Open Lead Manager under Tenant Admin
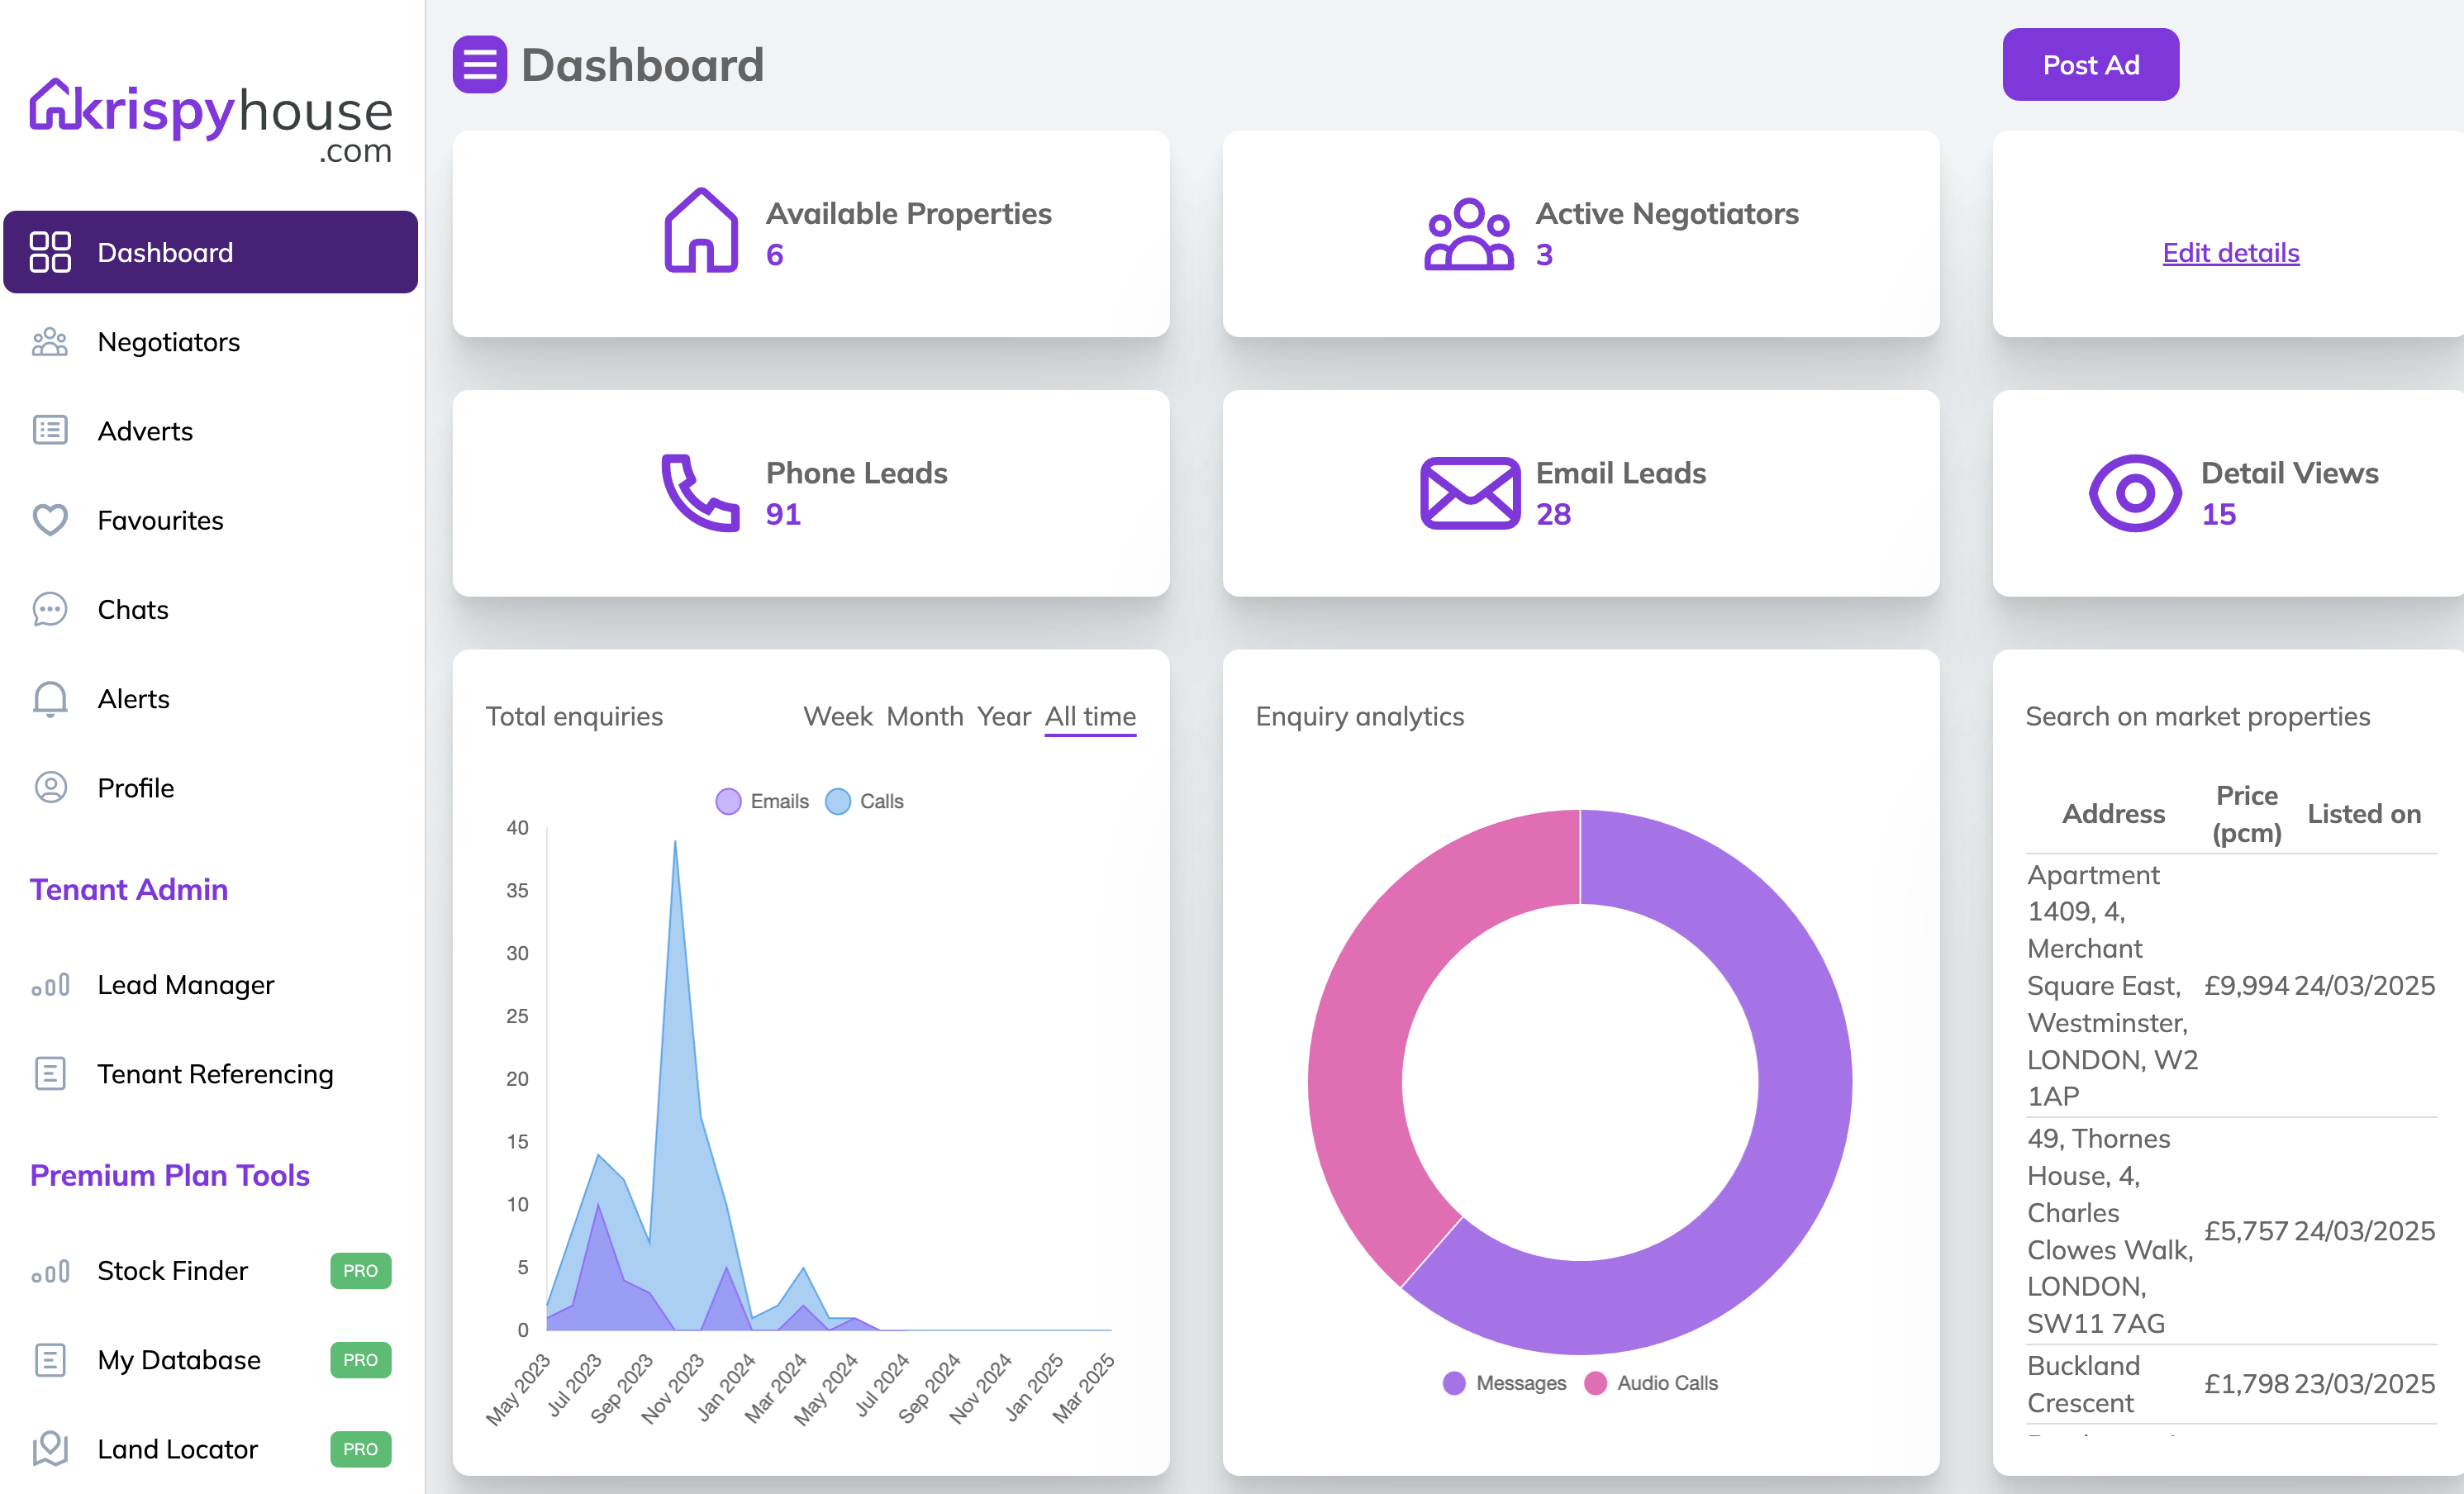The width and height of the screenshot is (2464, 1494). 185,985
